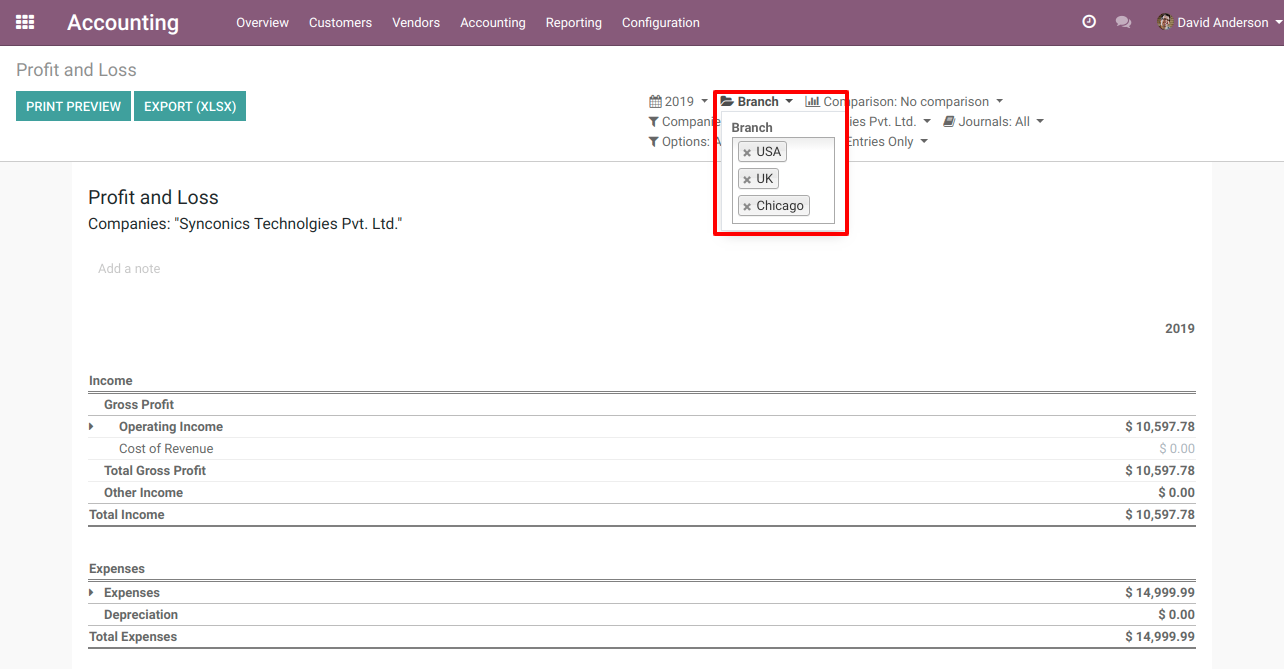Open the Reporting menu
1284x669 pixels.
[x=573, y=23]
